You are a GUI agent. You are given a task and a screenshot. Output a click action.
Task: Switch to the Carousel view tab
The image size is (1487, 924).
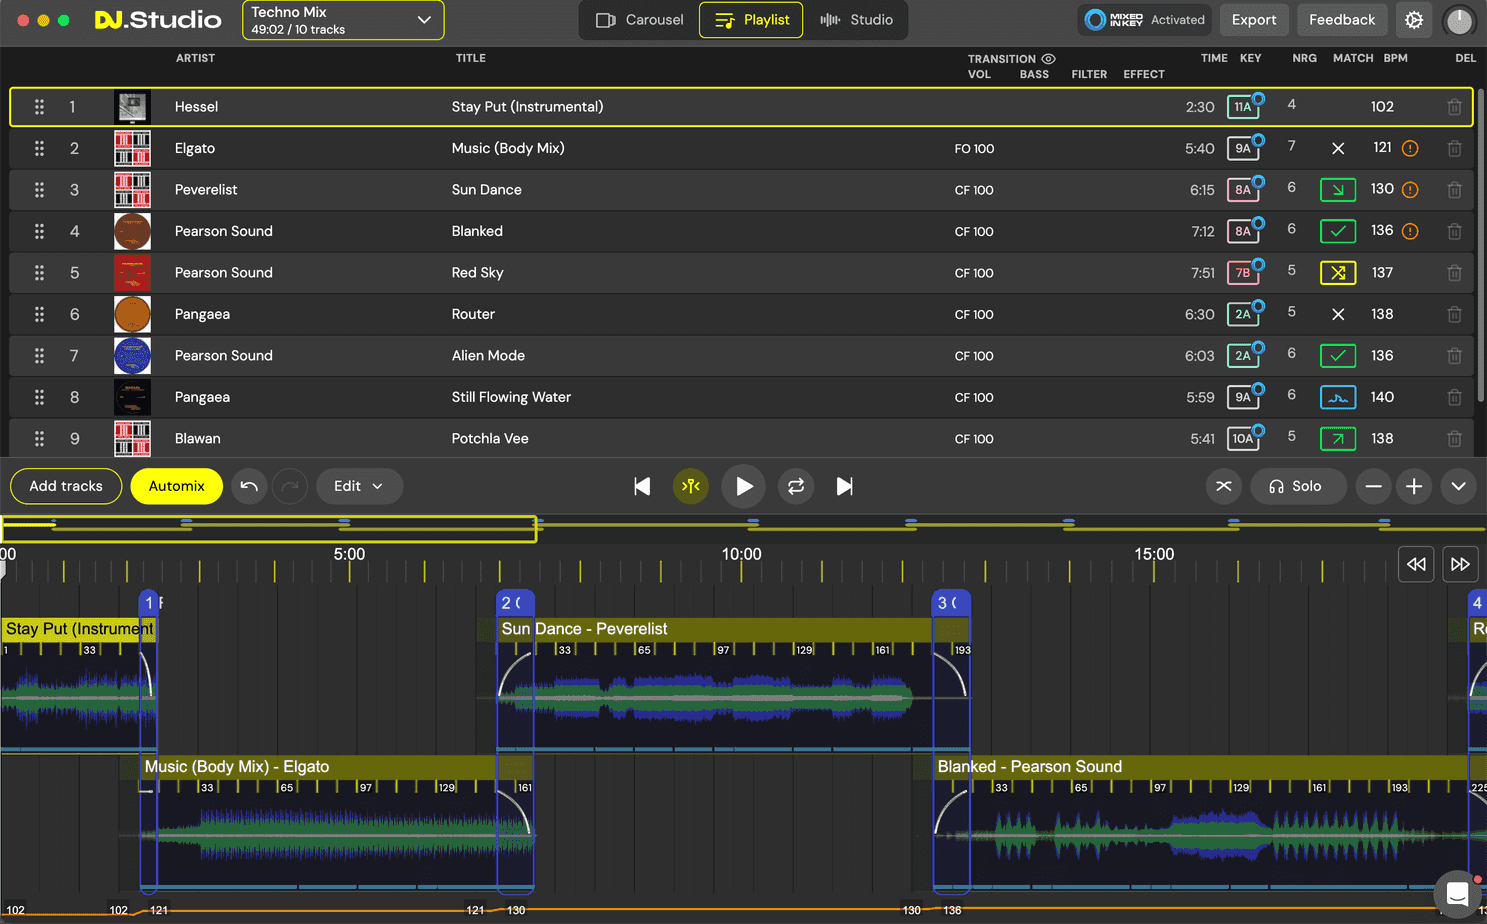pyautogui.click(x=637, y=19)
